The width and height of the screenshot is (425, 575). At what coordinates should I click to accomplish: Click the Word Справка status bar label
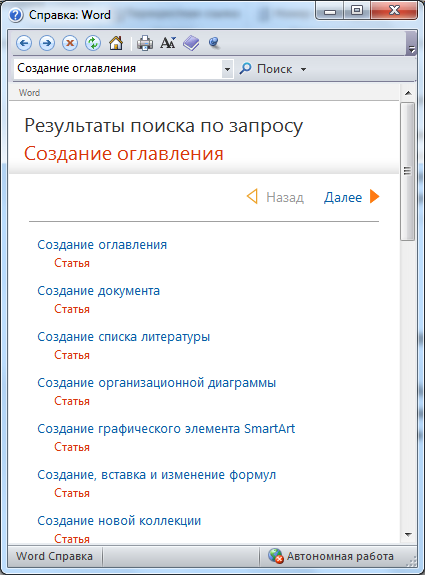54,556
